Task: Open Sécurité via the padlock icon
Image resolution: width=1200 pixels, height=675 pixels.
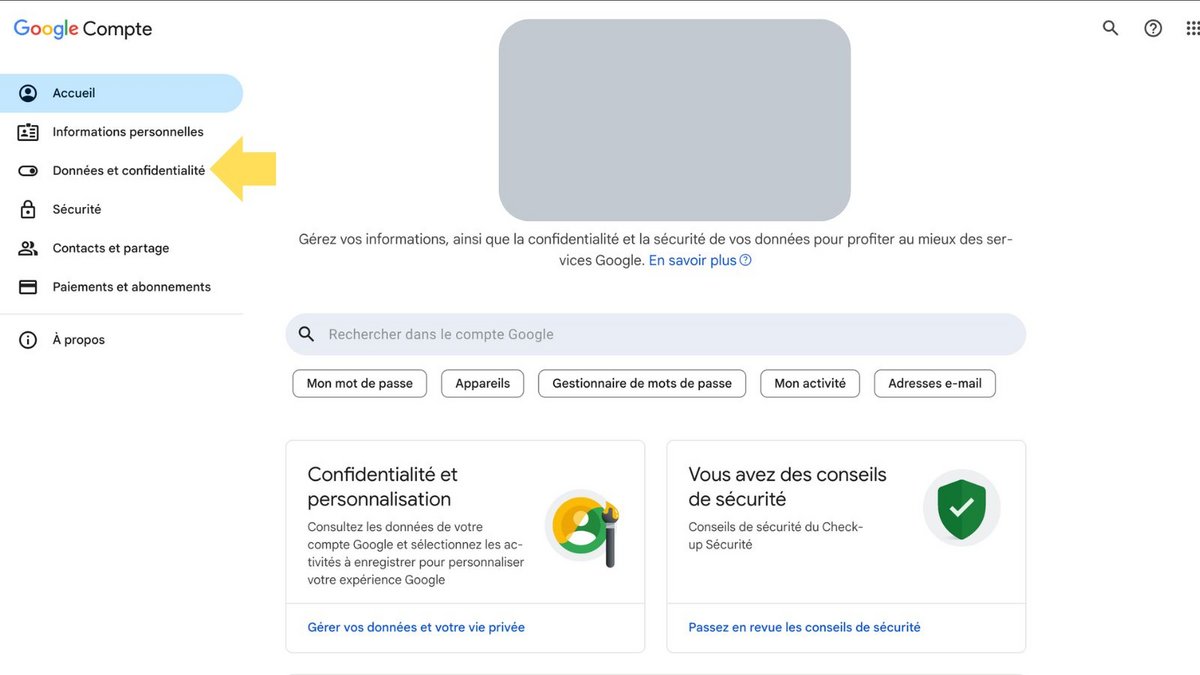Action: pos(28,209)
